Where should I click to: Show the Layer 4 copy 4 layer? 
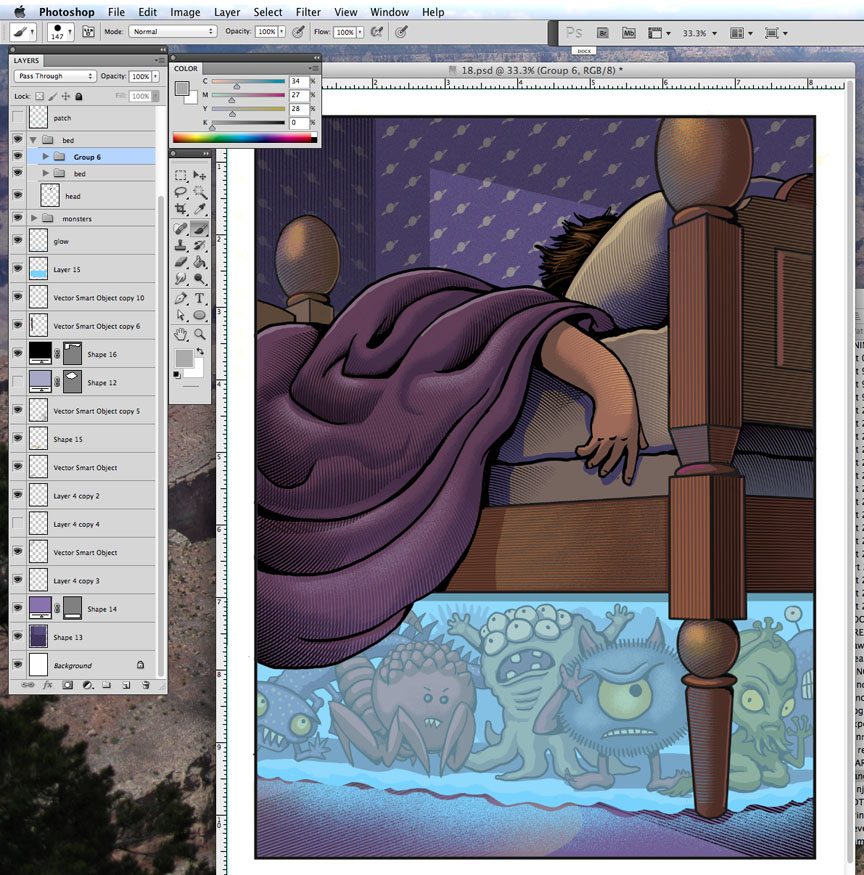click(x=18, y=523)
